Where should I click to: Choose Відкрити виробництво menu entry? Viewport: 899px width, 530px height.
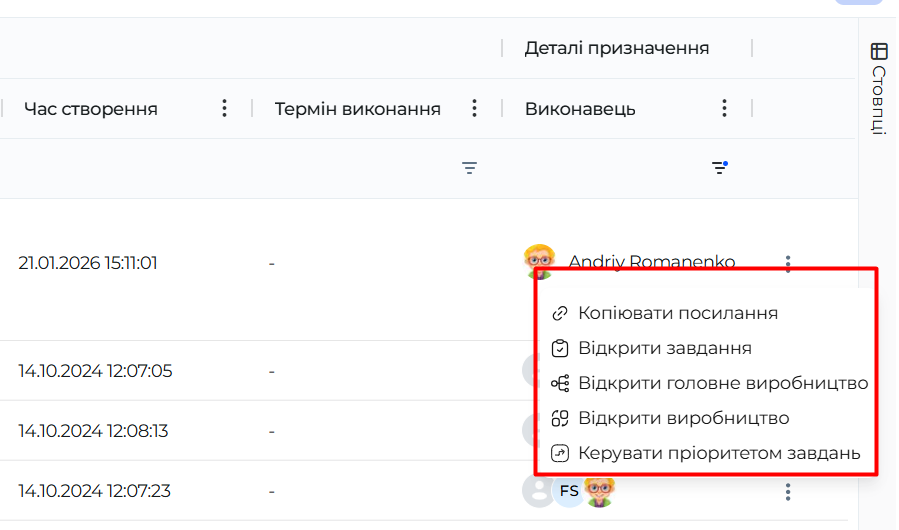[x=683, y=418]
